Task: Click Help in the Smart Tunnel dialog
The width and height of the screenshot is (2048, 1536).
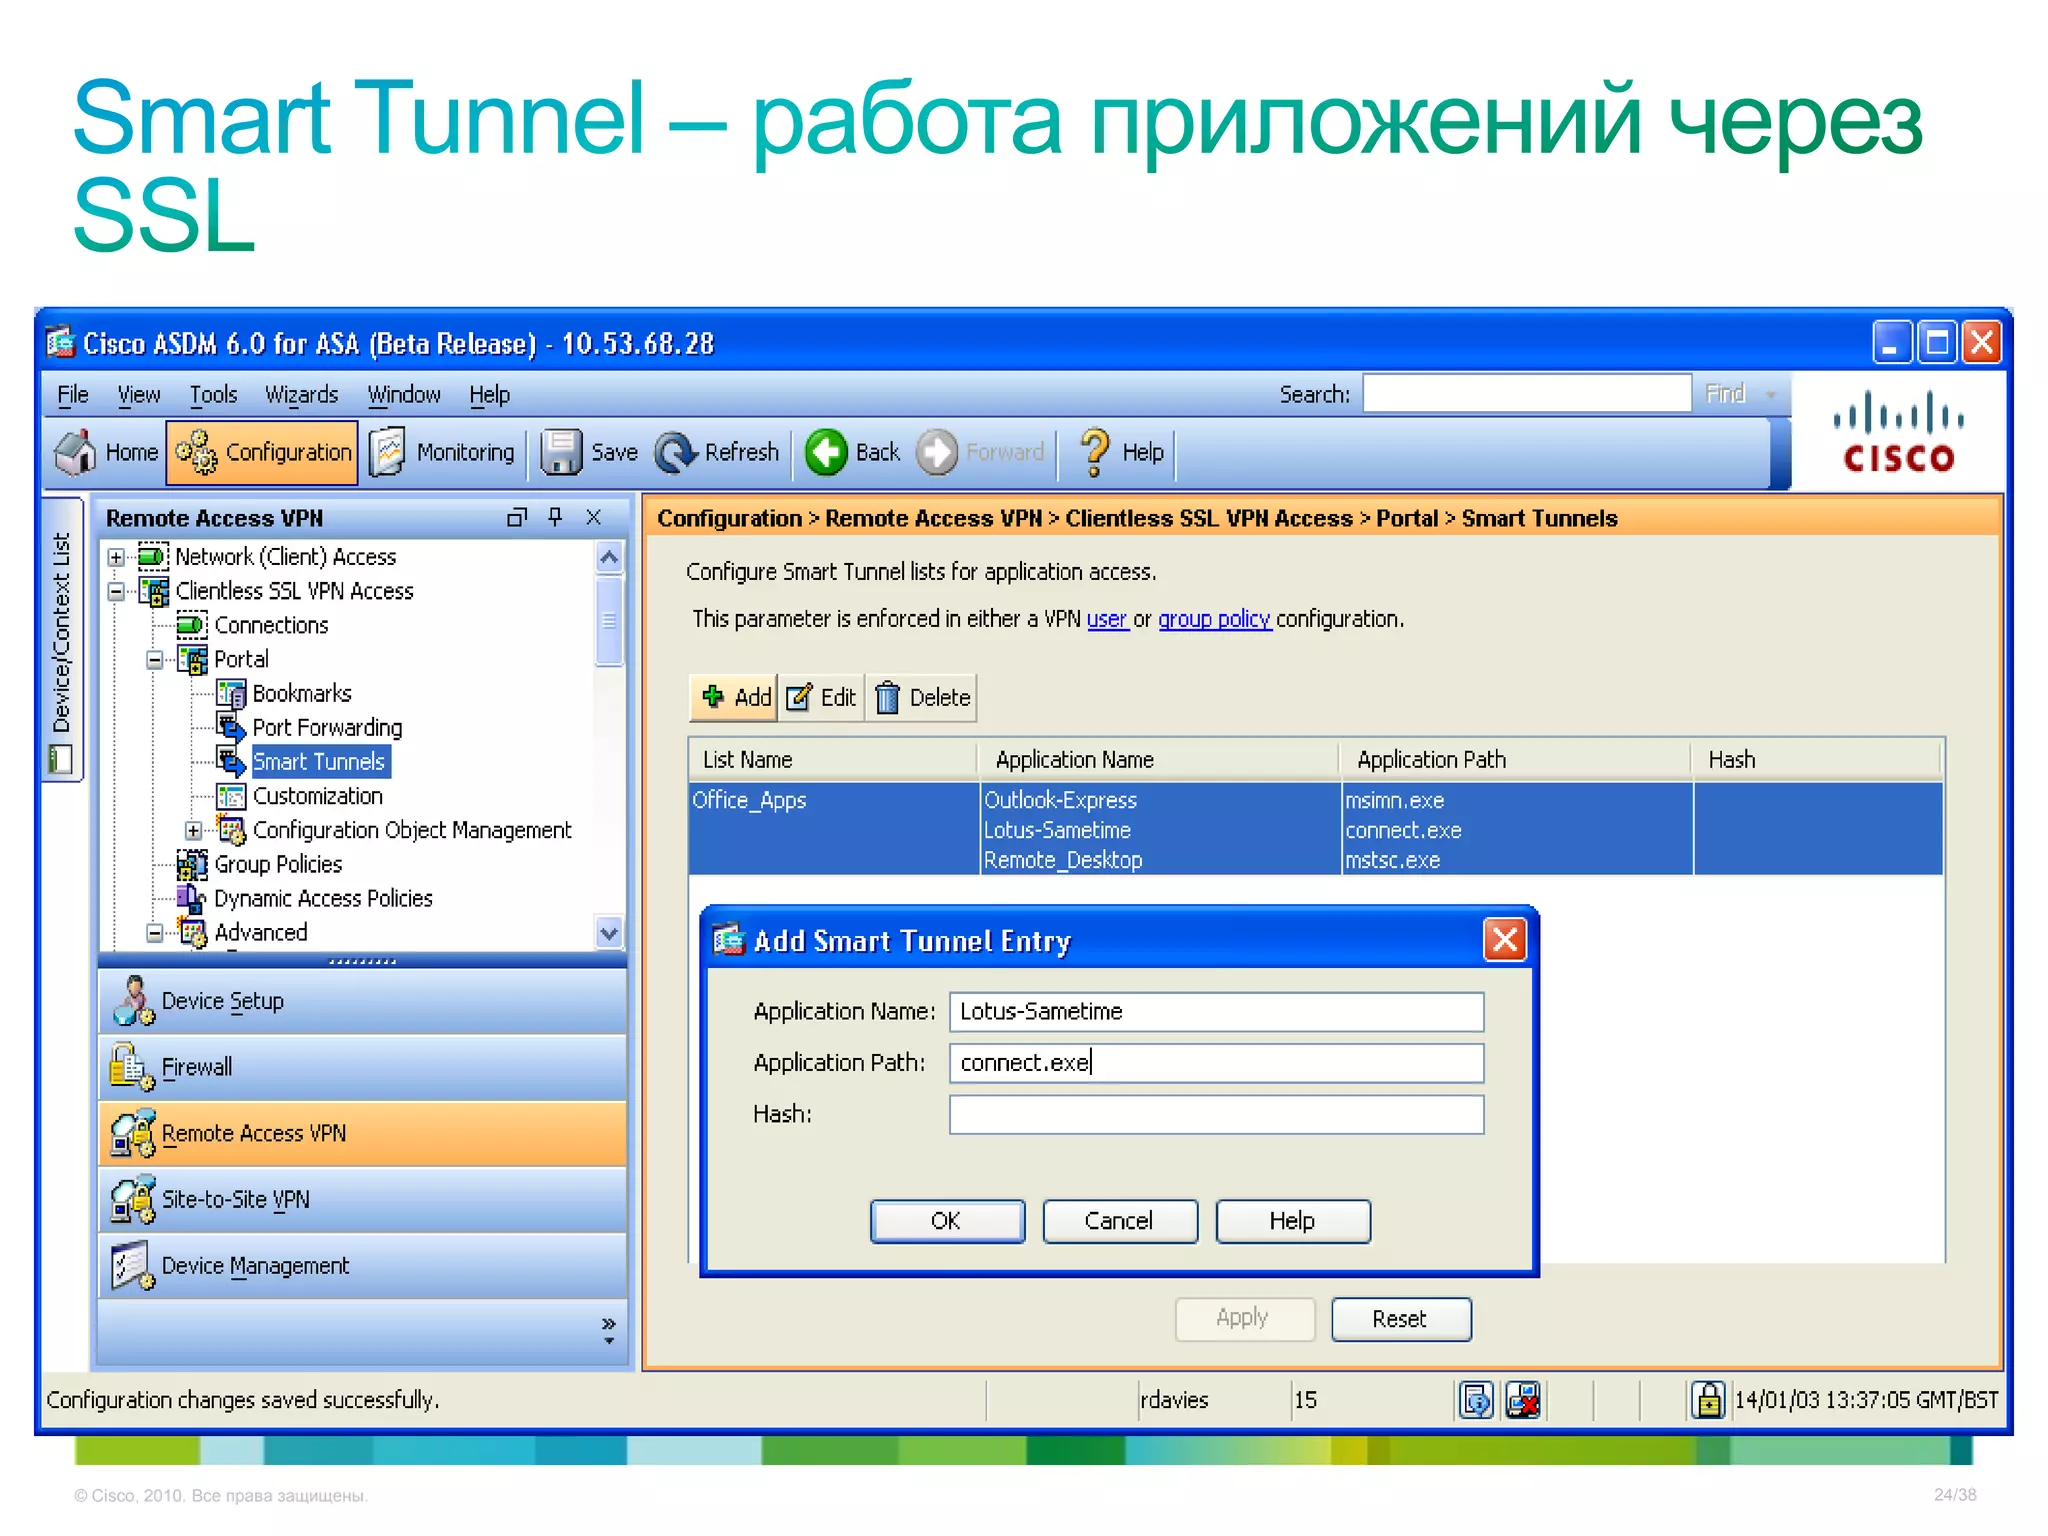Action: [1292, 1221]
